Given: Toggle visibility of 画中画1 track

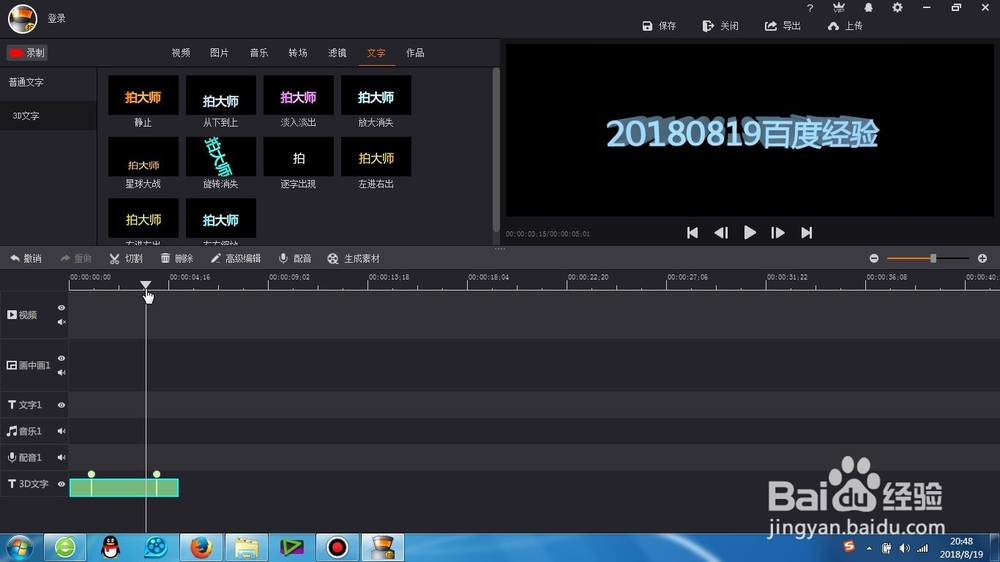Looking at the screenshot, I should tap(61, 359).
